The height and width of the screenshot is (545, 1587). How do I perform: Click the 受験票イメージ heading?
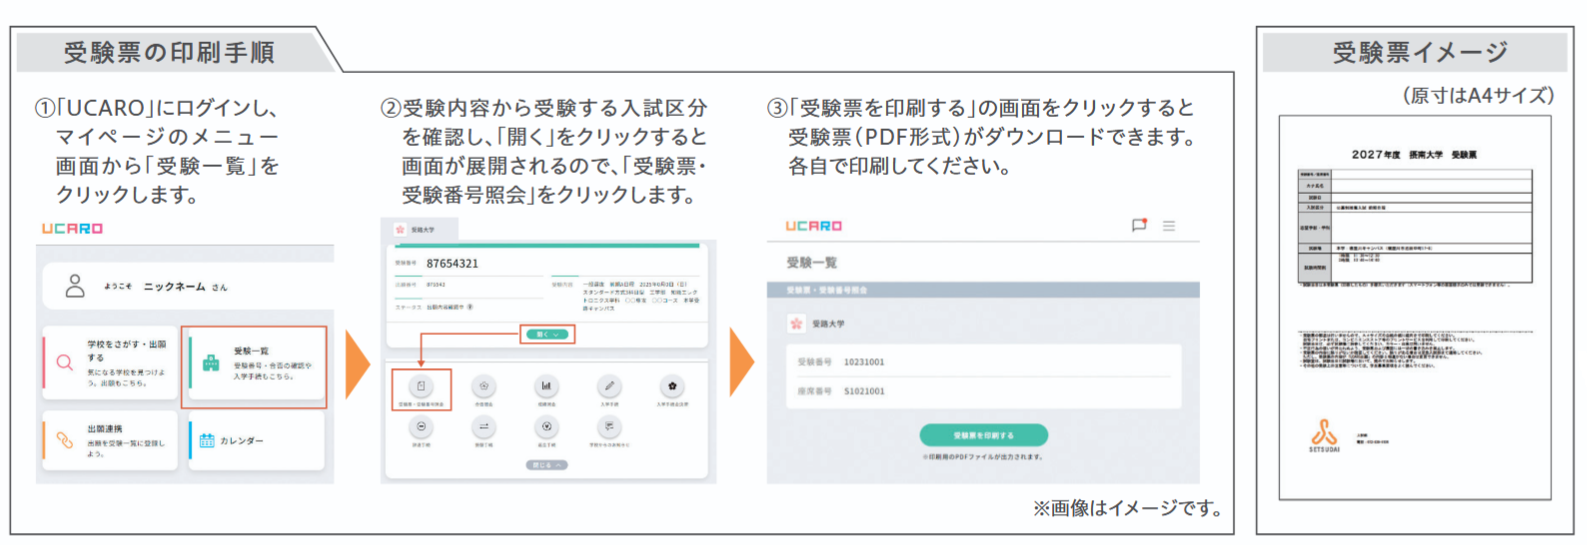click(x=1420, y=52)
